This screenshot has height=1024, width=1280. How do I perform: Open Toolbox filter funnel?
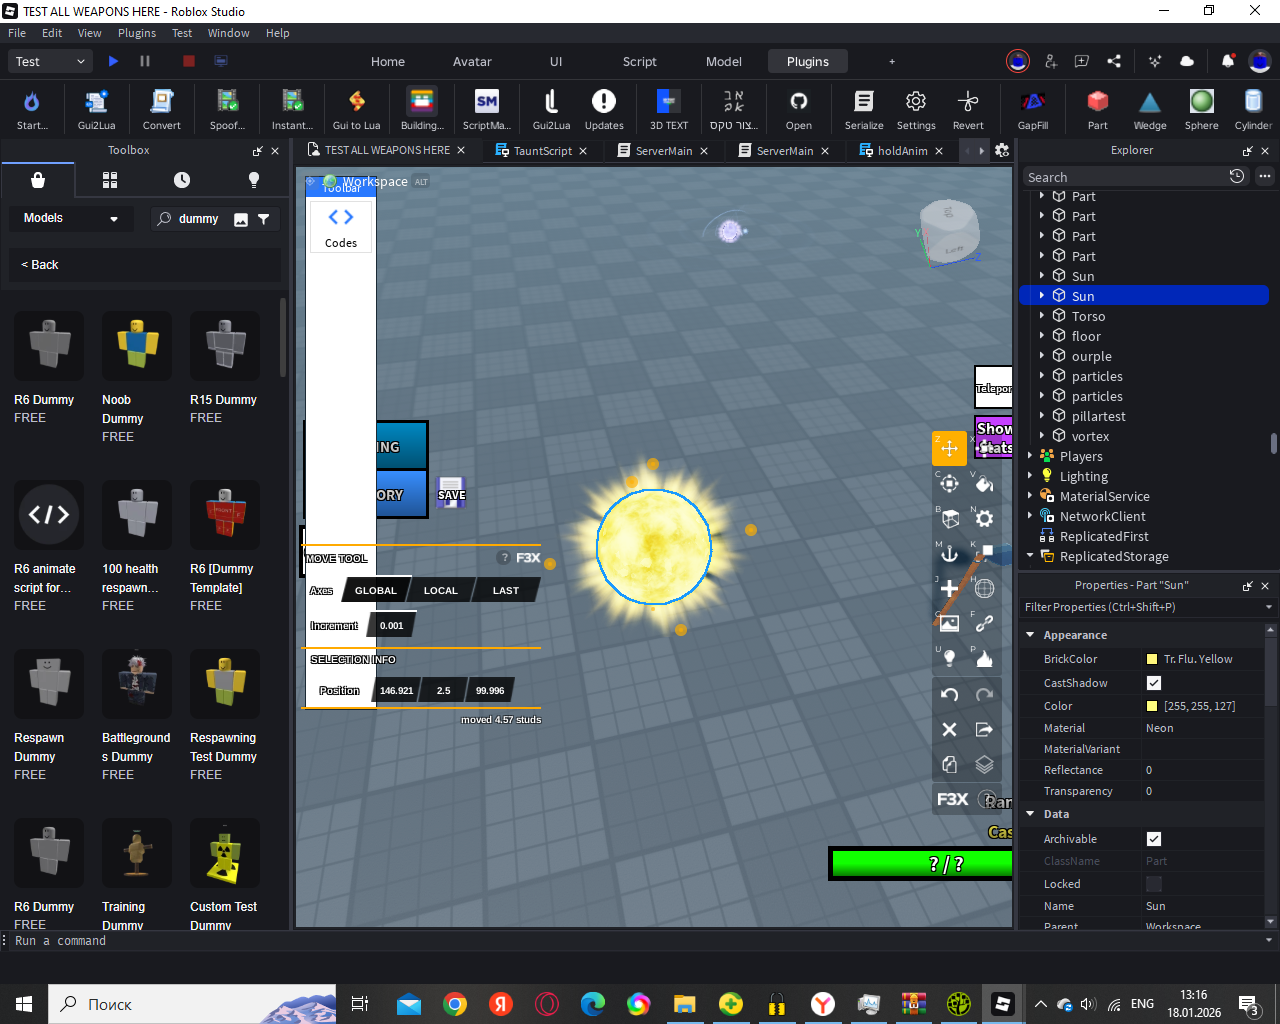[264, 219]
